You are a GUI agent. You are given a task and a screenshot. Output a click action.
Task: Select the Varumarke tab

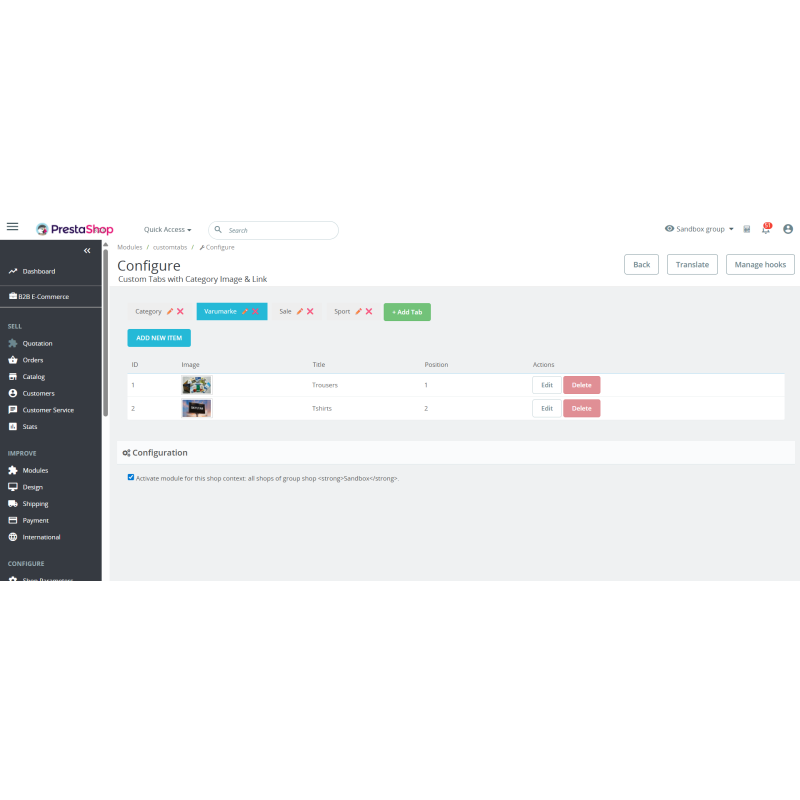(x=220, y=311)
